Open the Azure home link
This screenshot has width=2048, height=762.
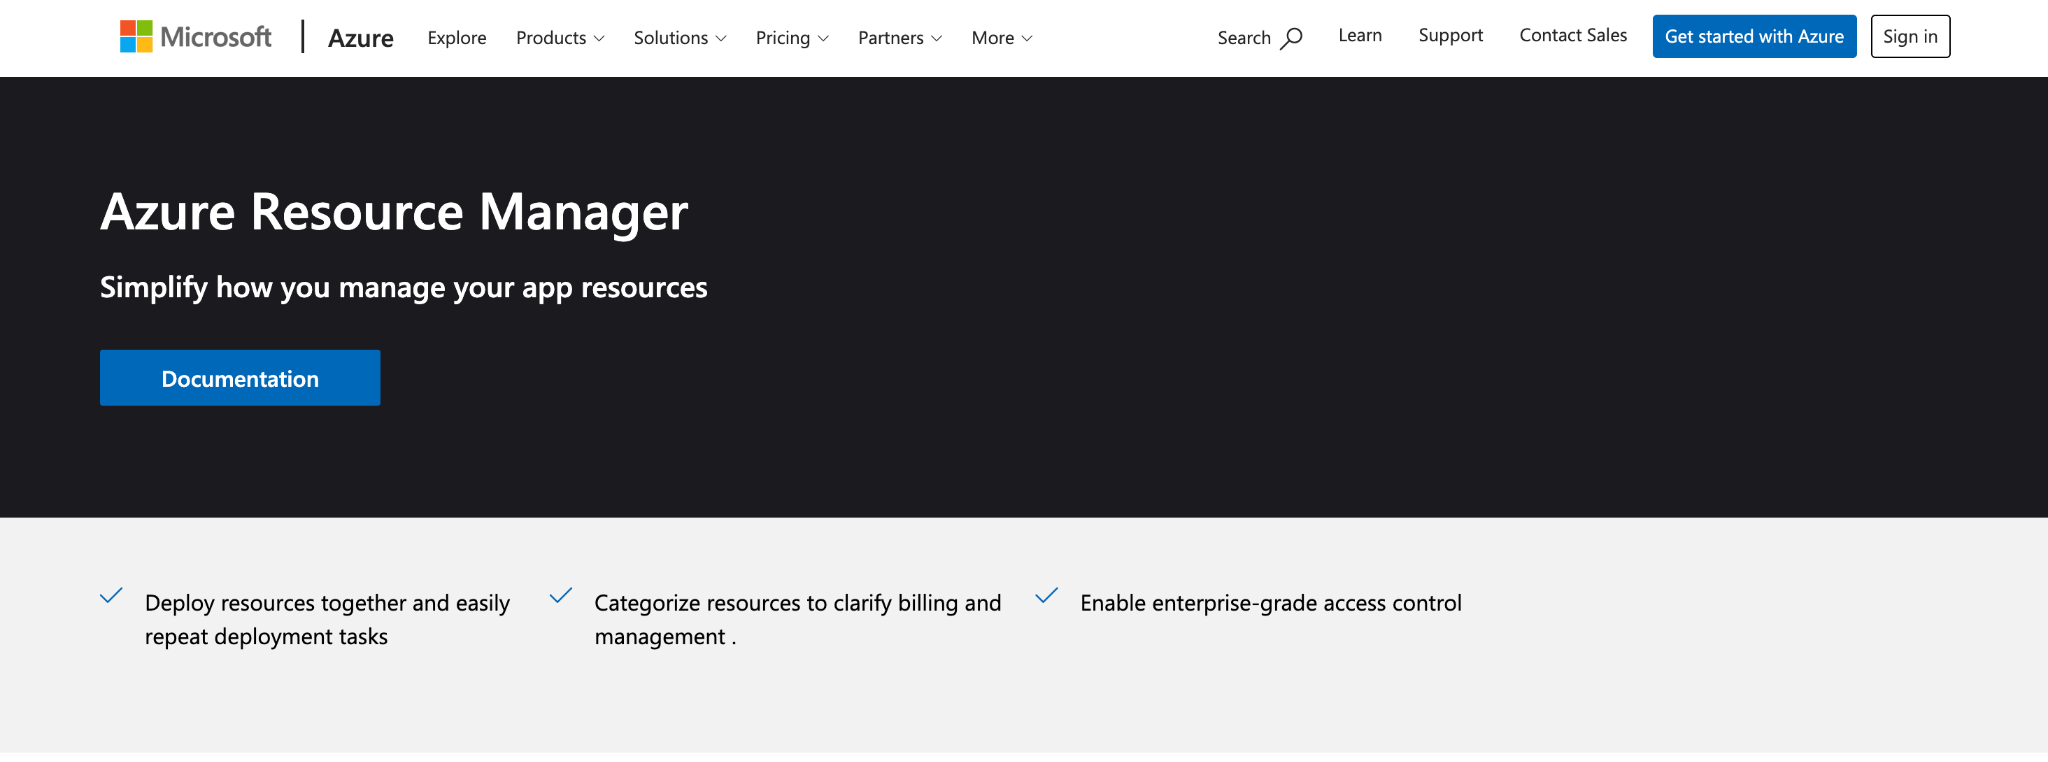pos(361,38)
